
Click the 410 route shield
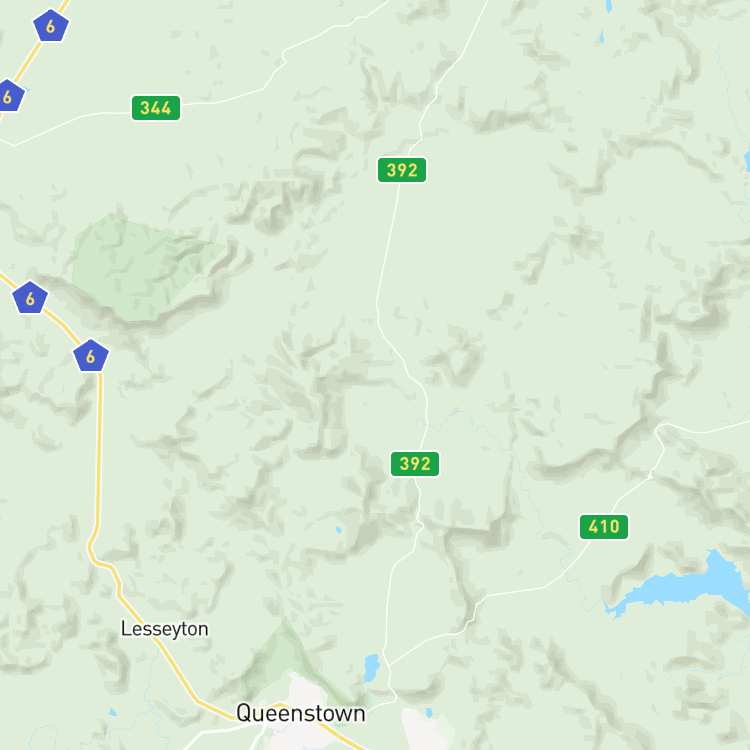604,527
